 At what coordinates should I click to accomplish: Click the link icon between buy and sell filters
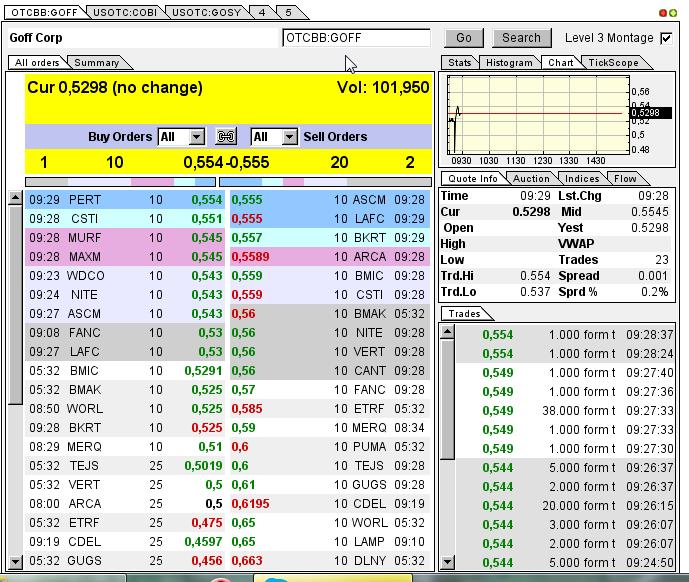click(226, 137)
